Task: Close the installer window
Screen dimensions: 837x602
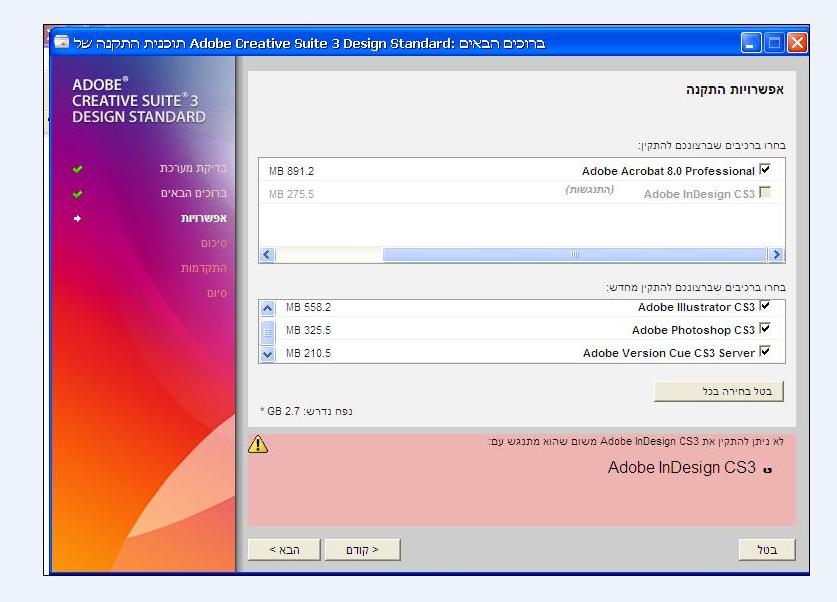Action: click(x=797, y=43)
